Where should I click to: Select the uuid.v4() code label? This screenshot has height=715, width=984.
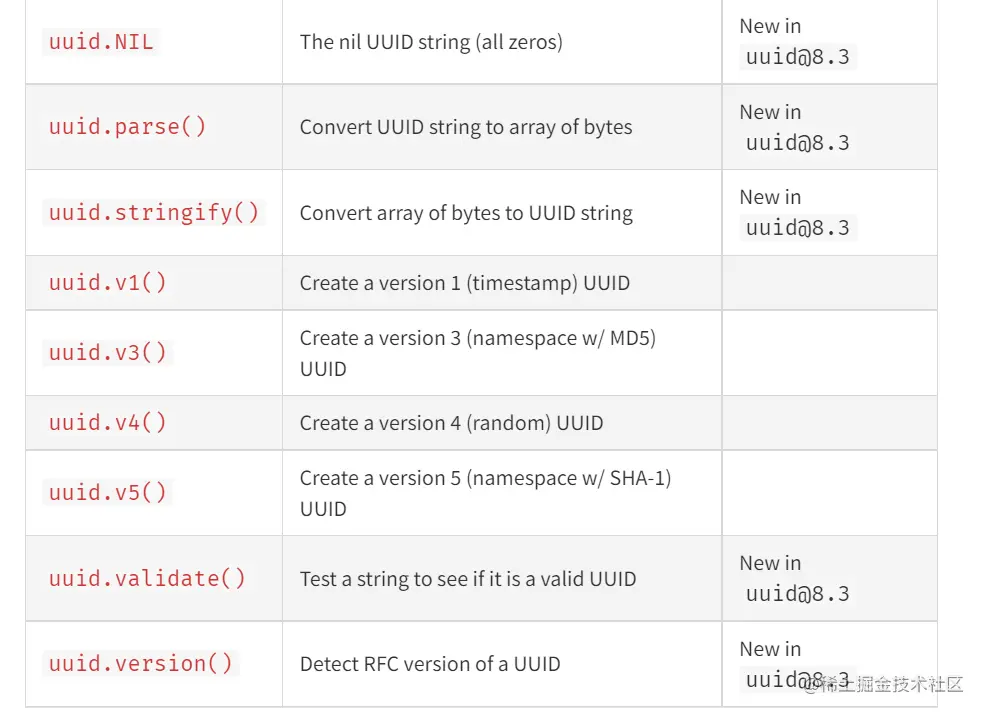pos(107,423)
